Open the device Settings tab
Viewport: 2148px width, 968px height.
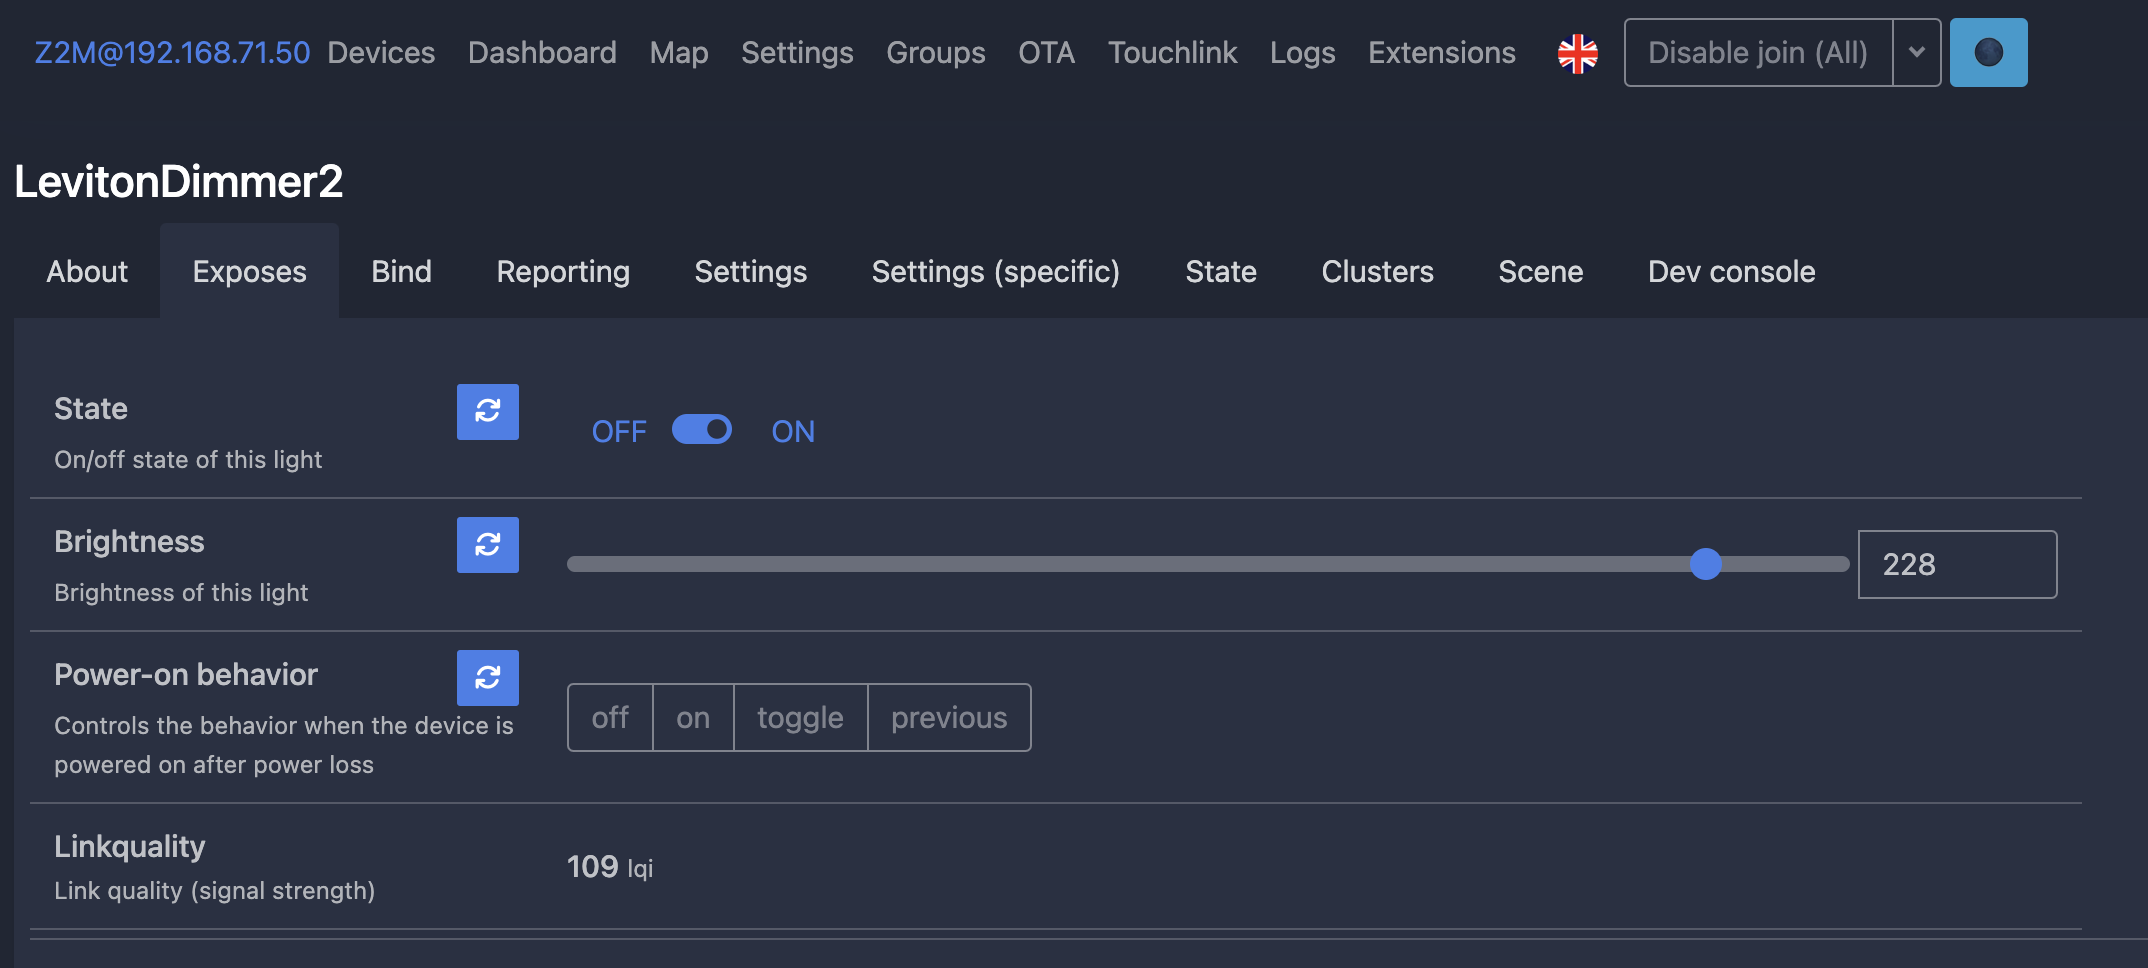coord(750,271)
